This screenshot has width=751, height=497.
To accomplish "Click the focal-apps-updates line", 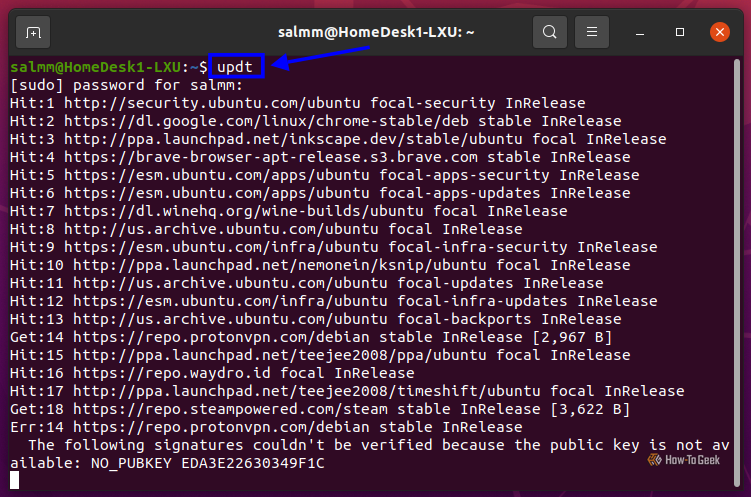I will [x=320, y=193].
